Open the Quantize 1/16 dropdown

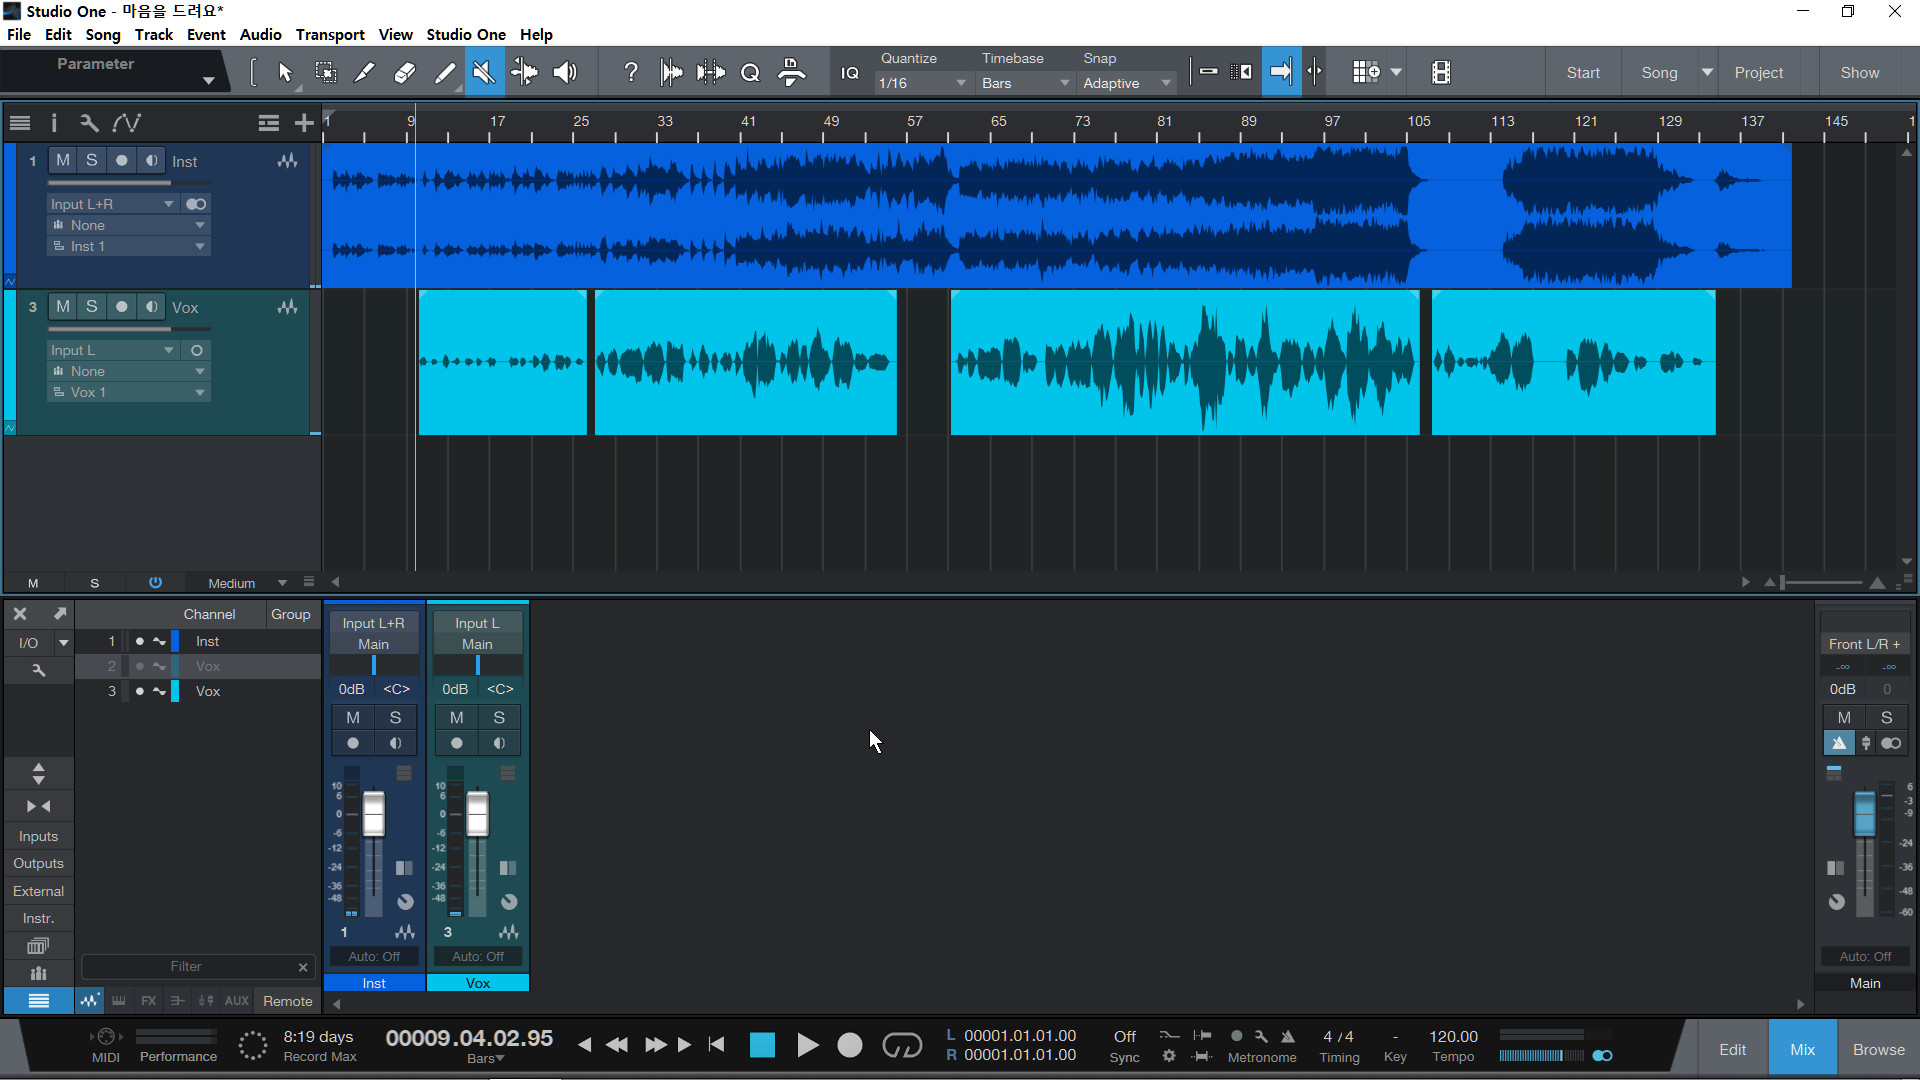tap(921, 83)
